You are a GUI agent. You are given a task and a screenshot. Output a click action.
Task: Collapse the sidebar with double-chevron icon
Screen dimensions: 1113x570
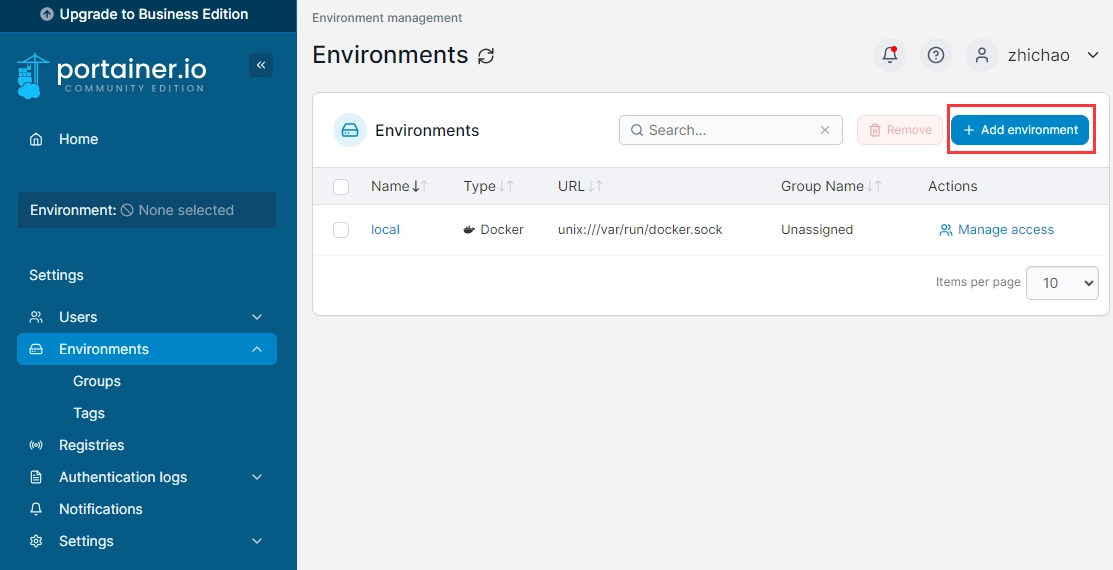point(261,65)
